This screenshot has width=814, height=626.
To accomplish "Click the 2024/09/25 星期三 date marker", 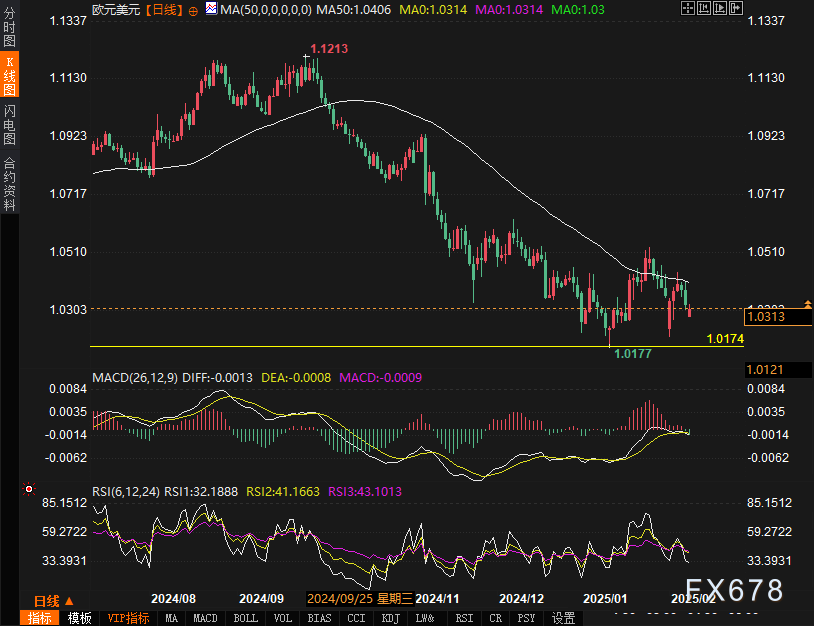I will [x=360, y=598].
